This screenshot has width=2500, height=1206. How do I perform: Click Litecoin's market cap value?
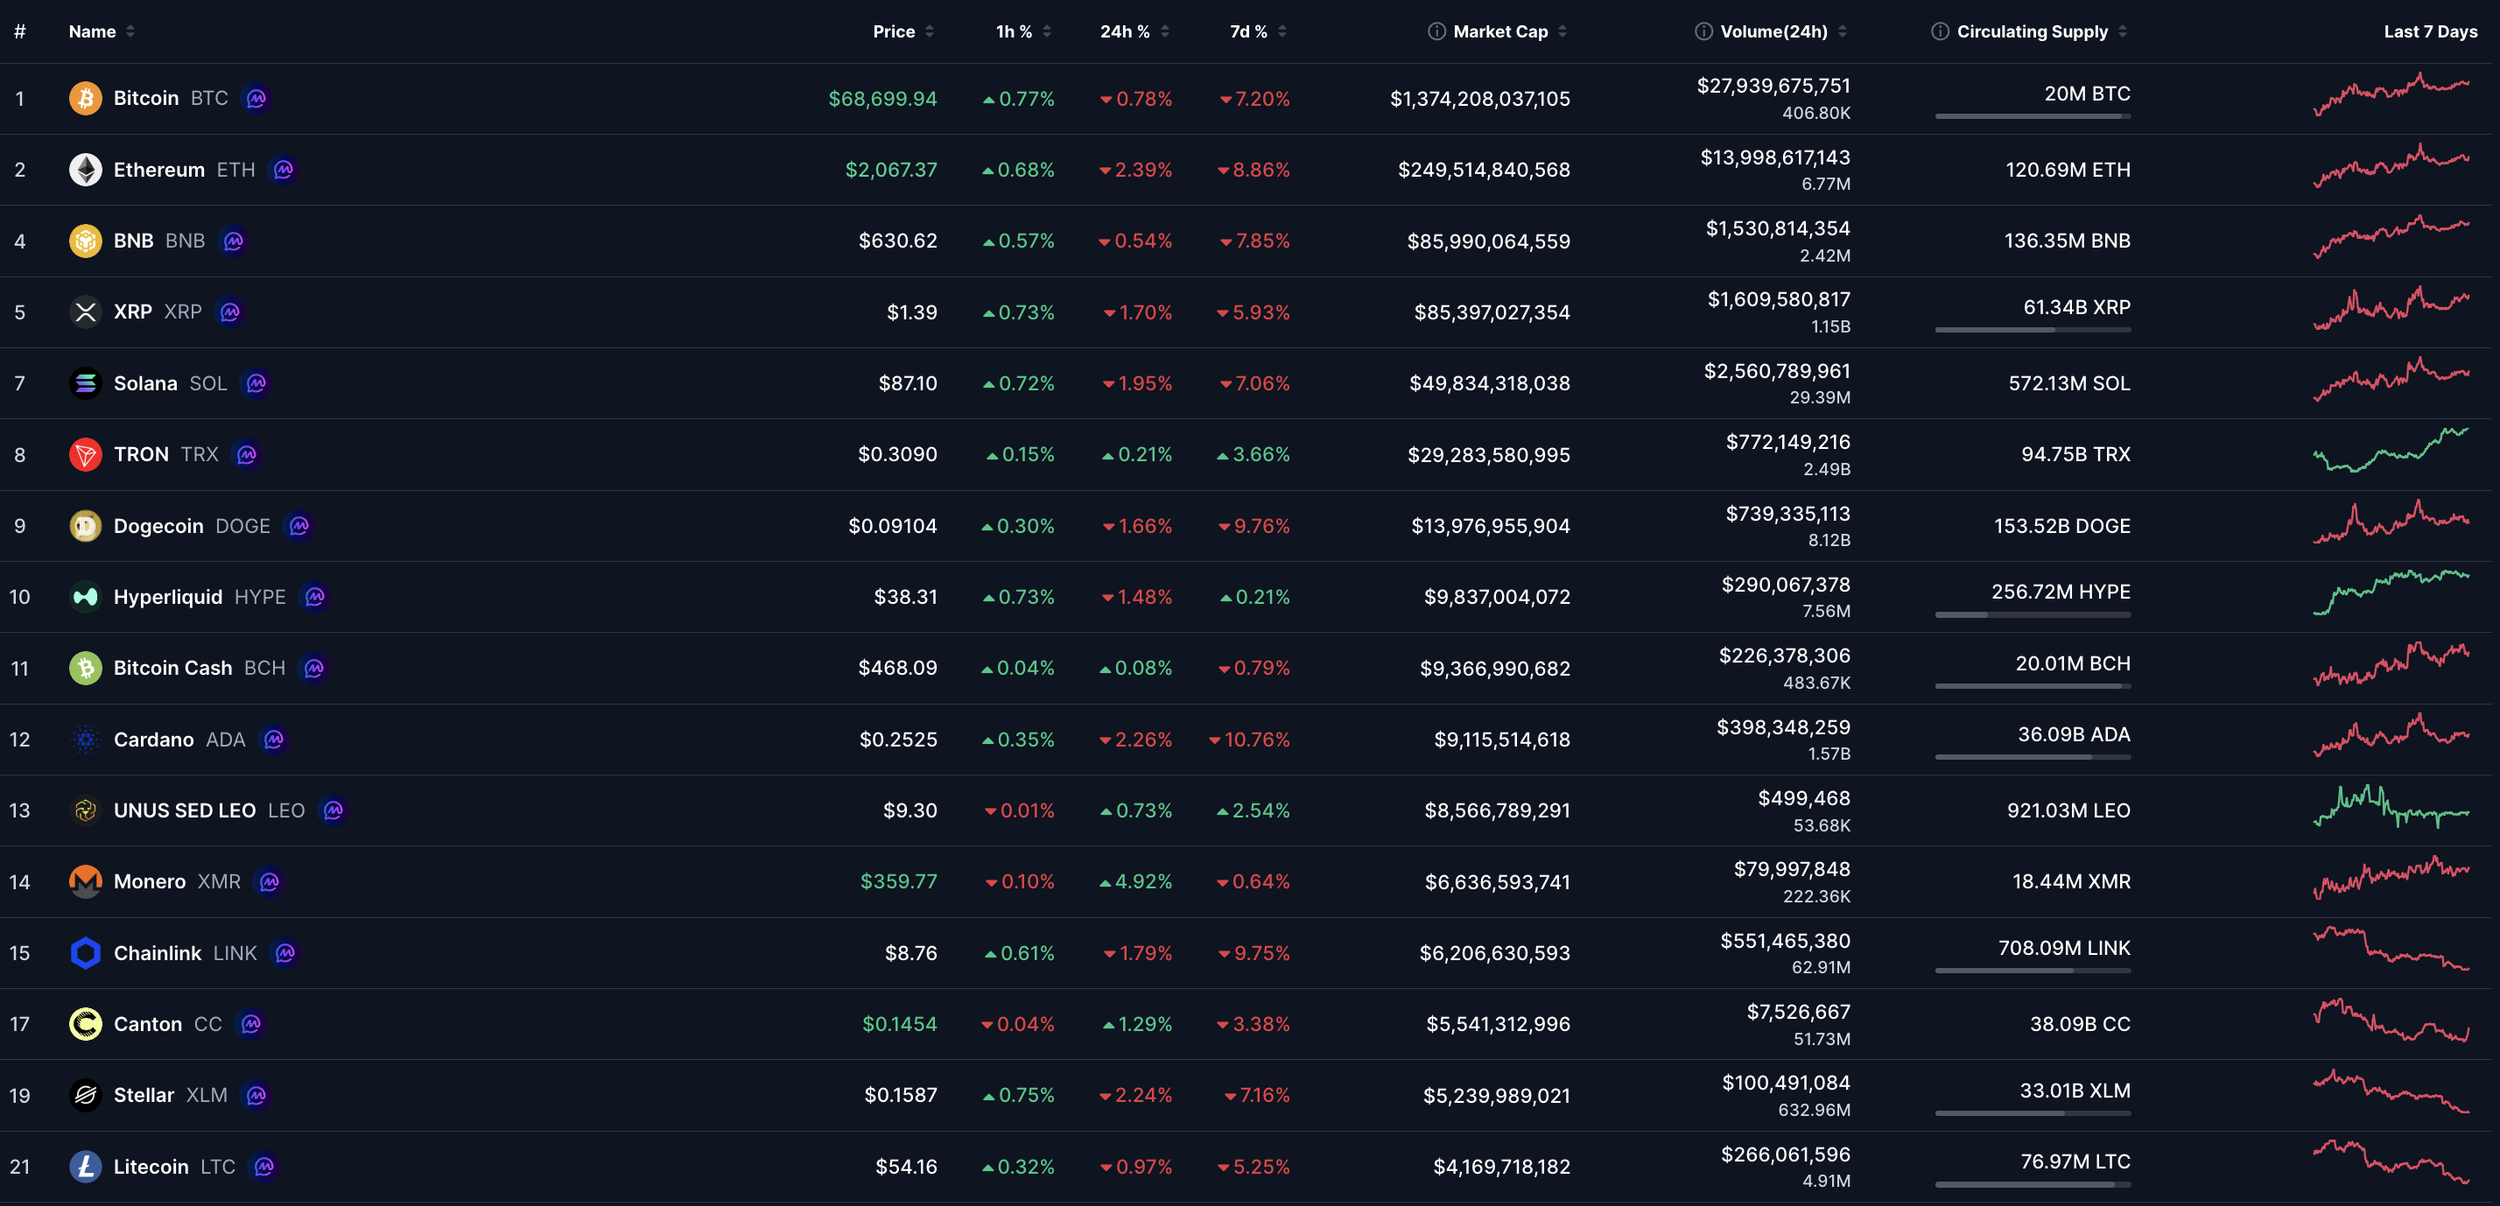pos(1501,1167)
